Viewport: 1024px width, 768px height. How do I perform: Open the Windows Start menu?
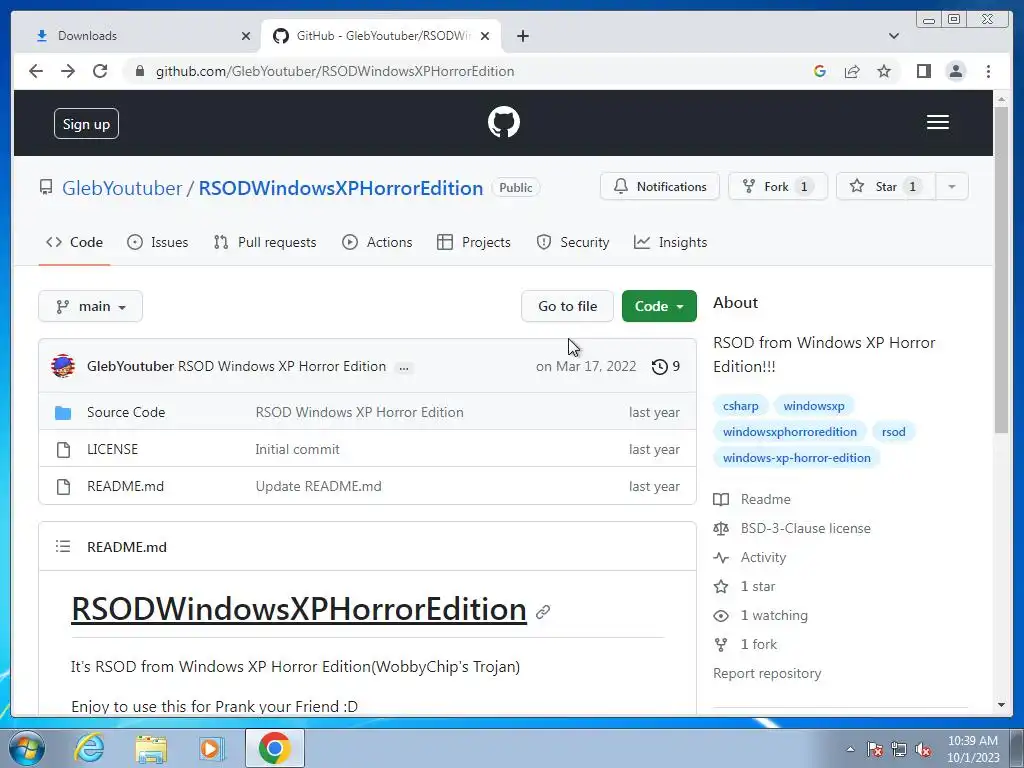coord(25,748)
